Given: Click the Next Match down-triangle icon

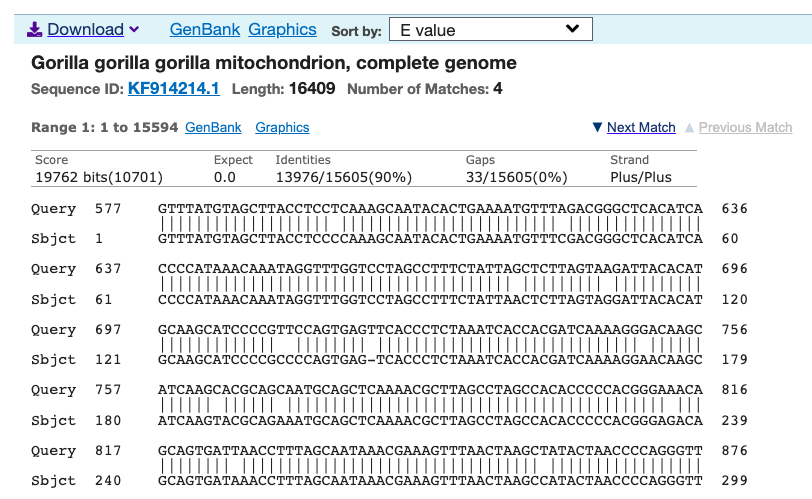Looking at the screenshot, I should [x=597, y=128].
